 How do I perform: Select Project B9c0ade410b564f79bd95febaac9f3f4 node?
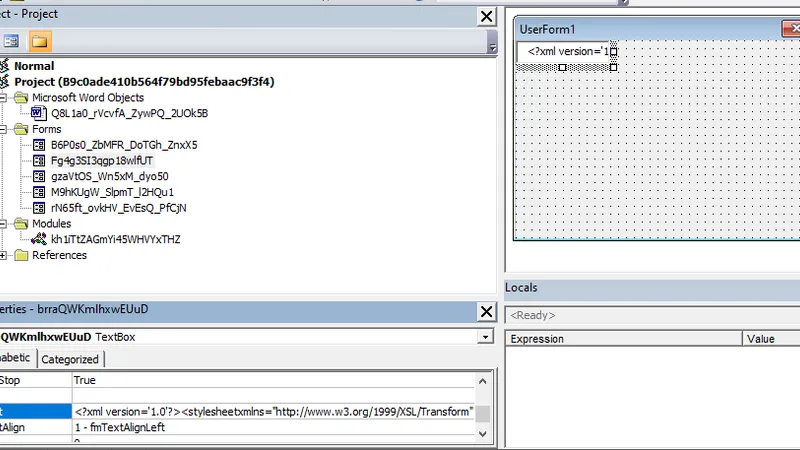click(144, 82)
